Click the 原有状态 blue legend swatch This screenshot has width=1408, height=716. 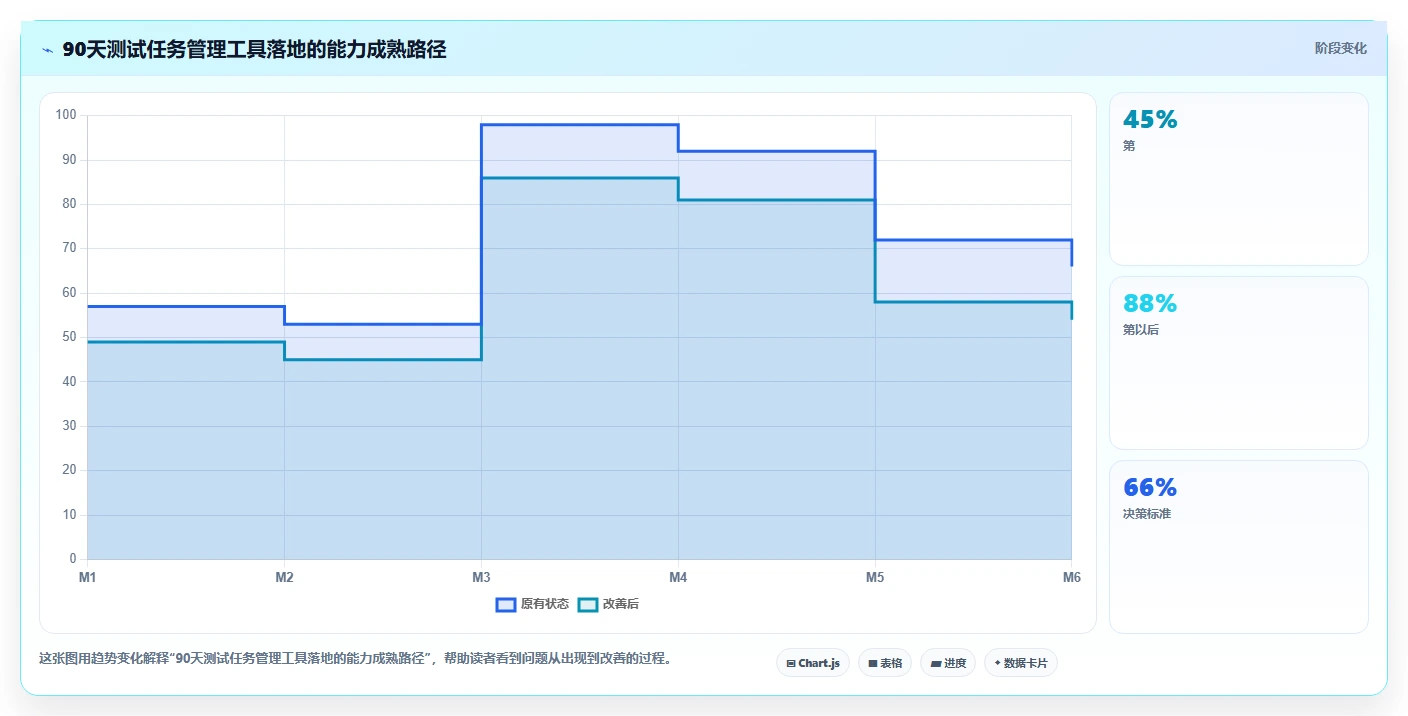(506, 604)
